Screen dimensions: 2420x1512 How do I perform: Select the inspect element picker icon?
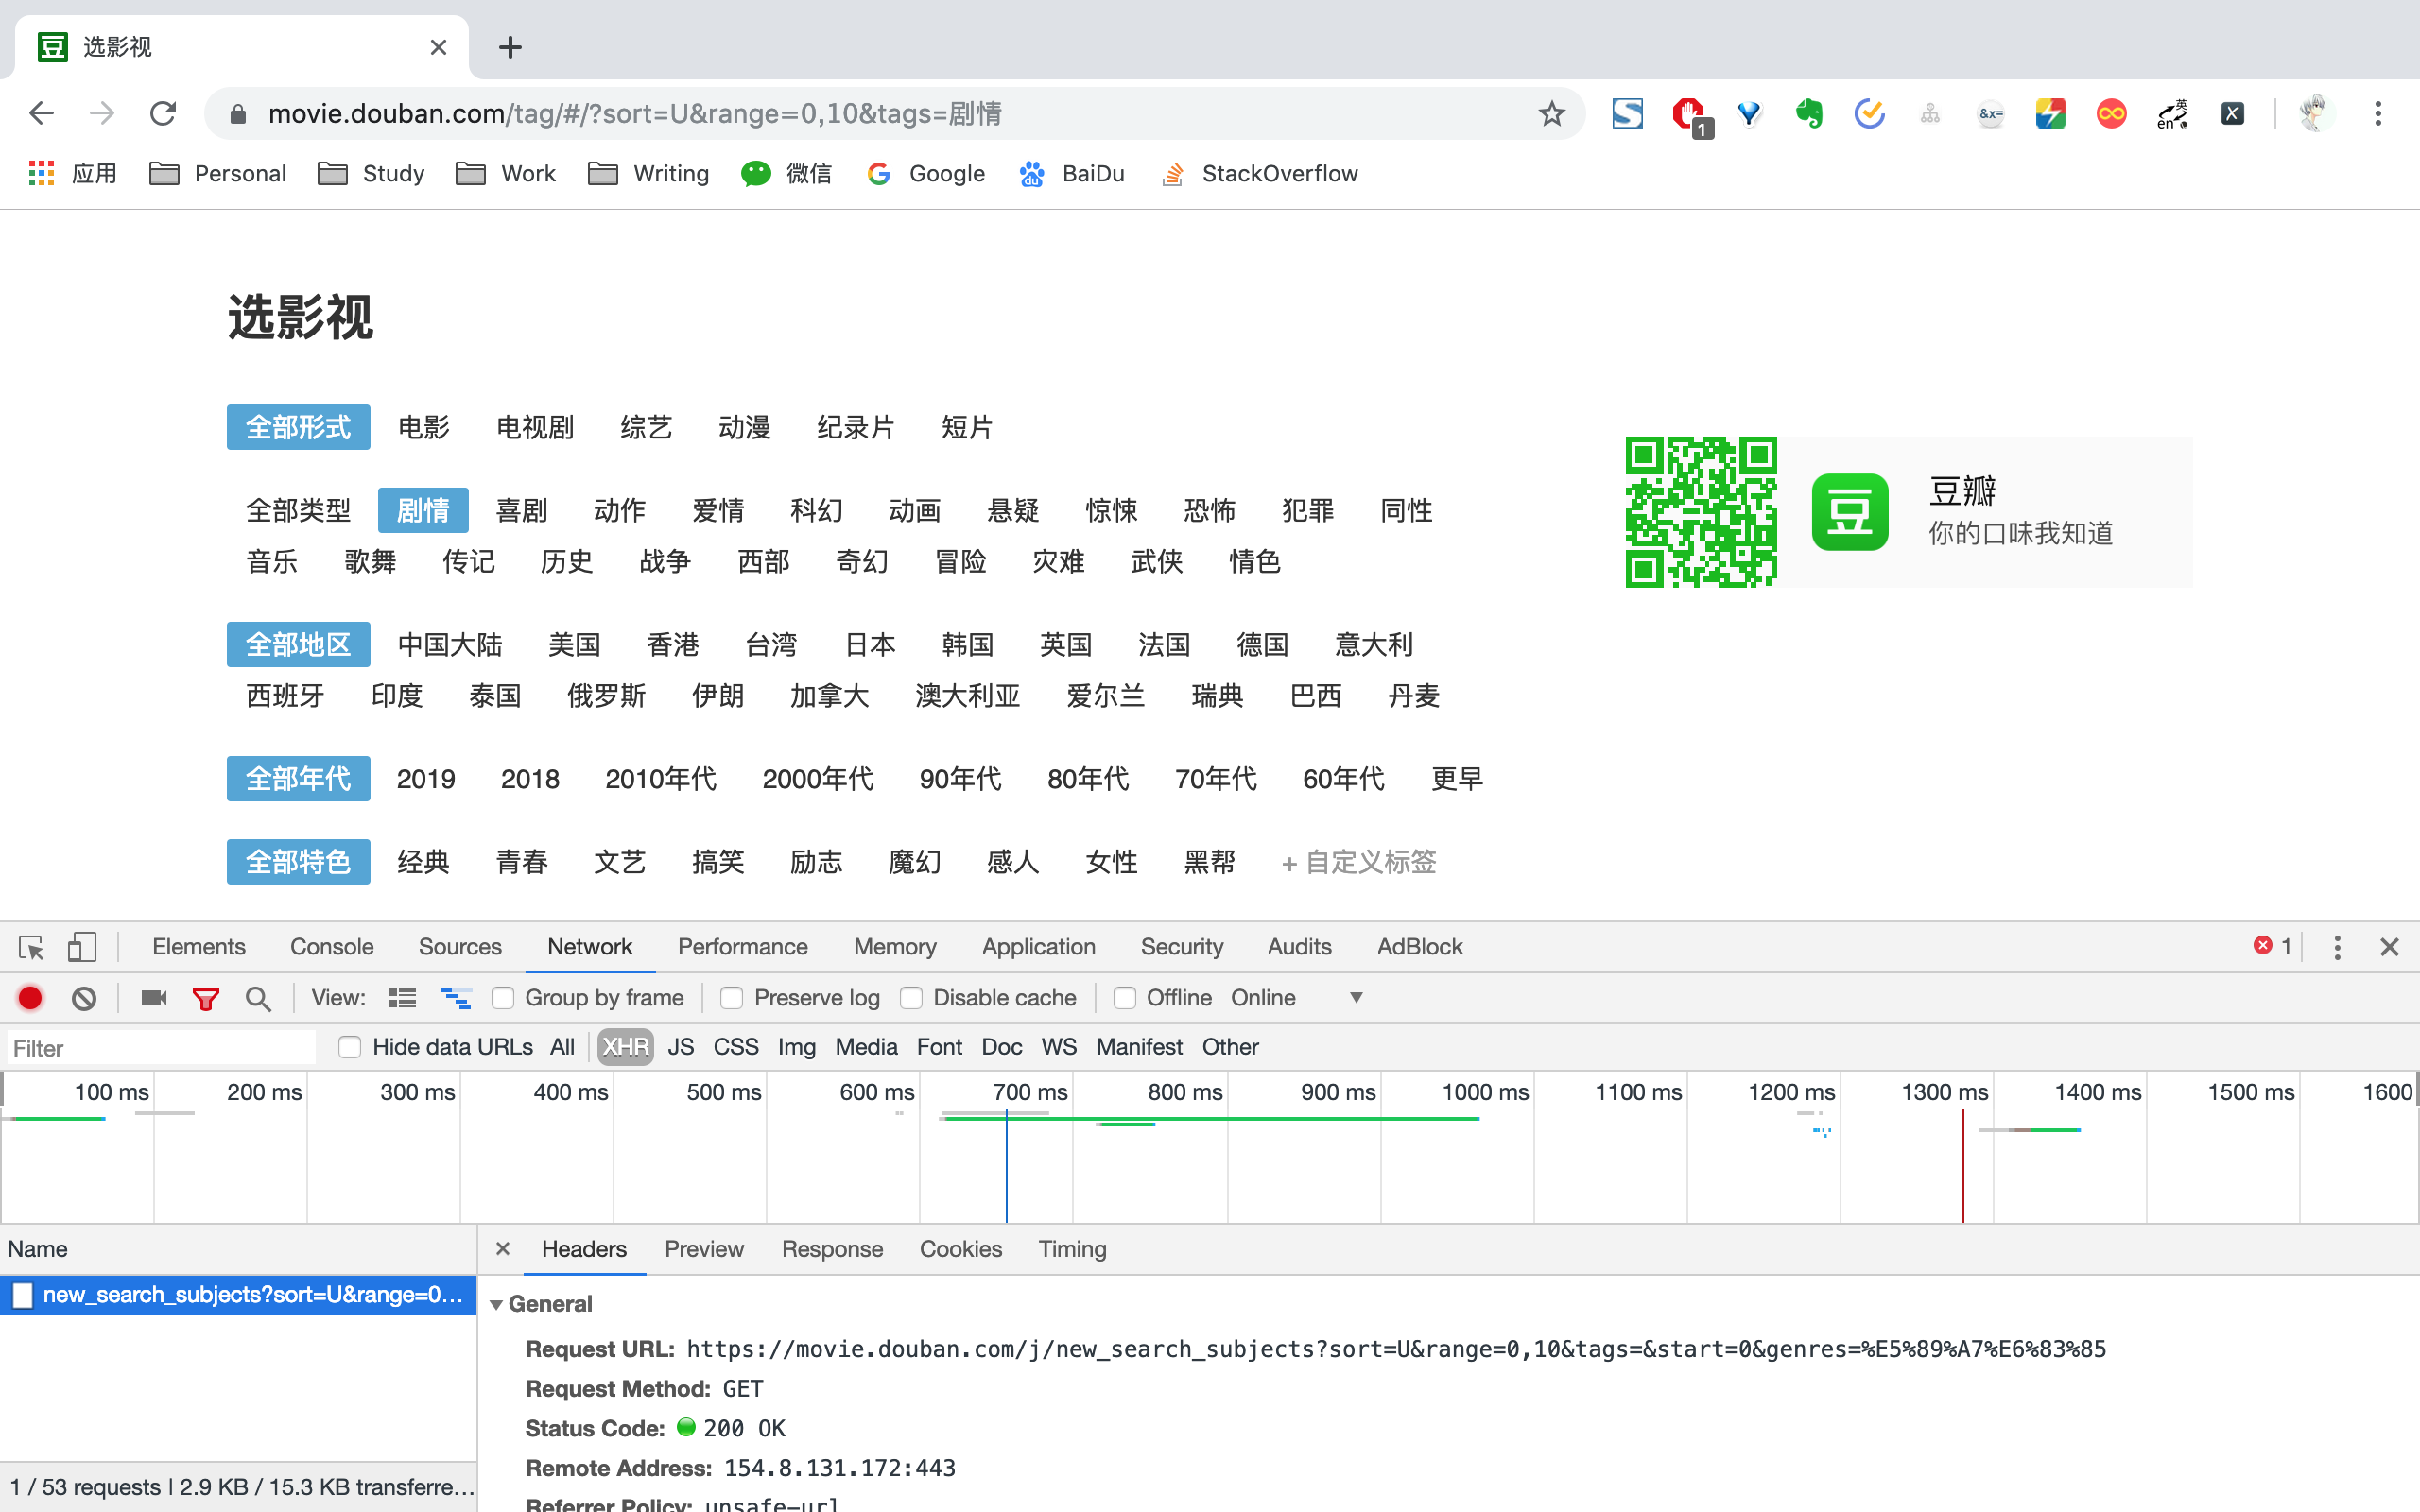coord(31,946)
